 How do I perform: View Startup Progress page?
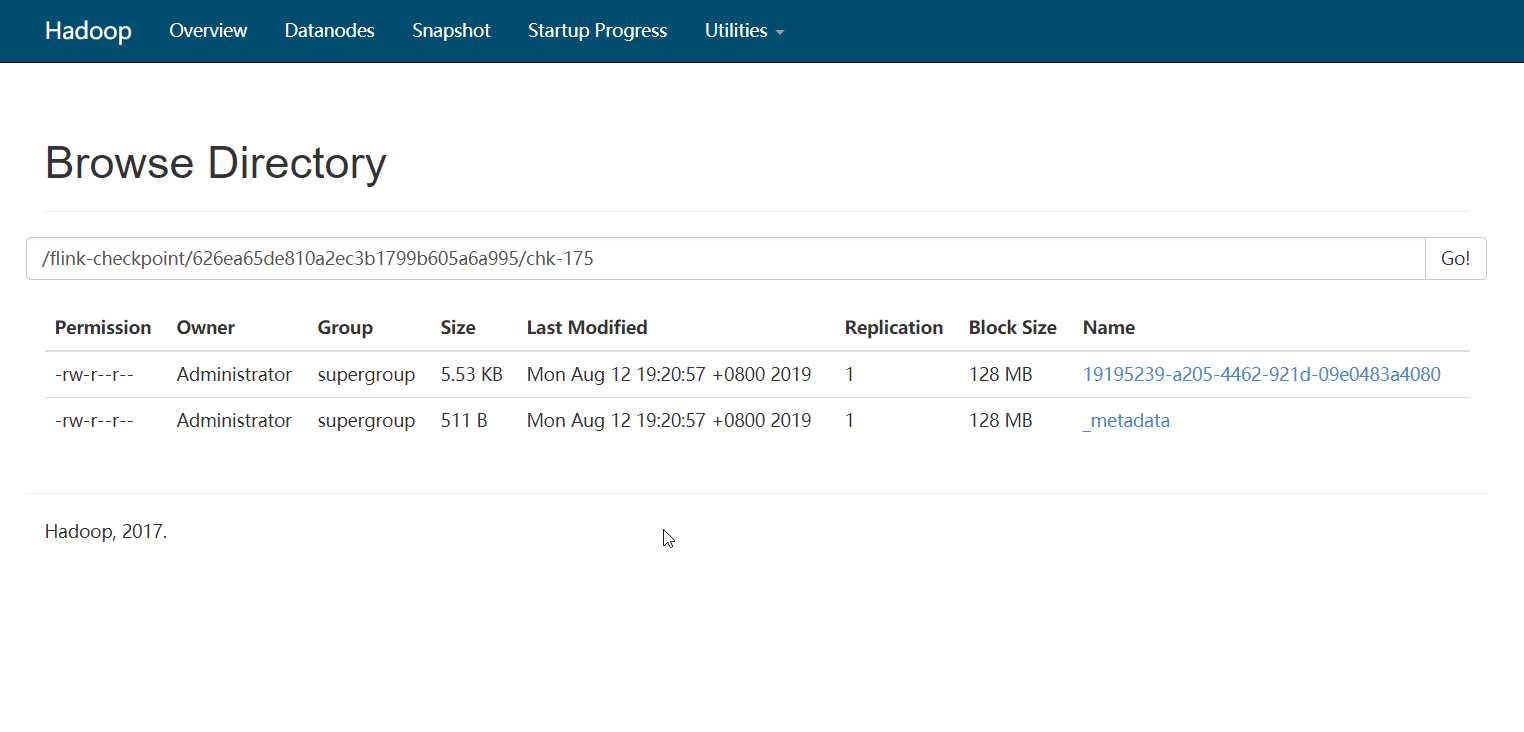click(x=597, y=31)
